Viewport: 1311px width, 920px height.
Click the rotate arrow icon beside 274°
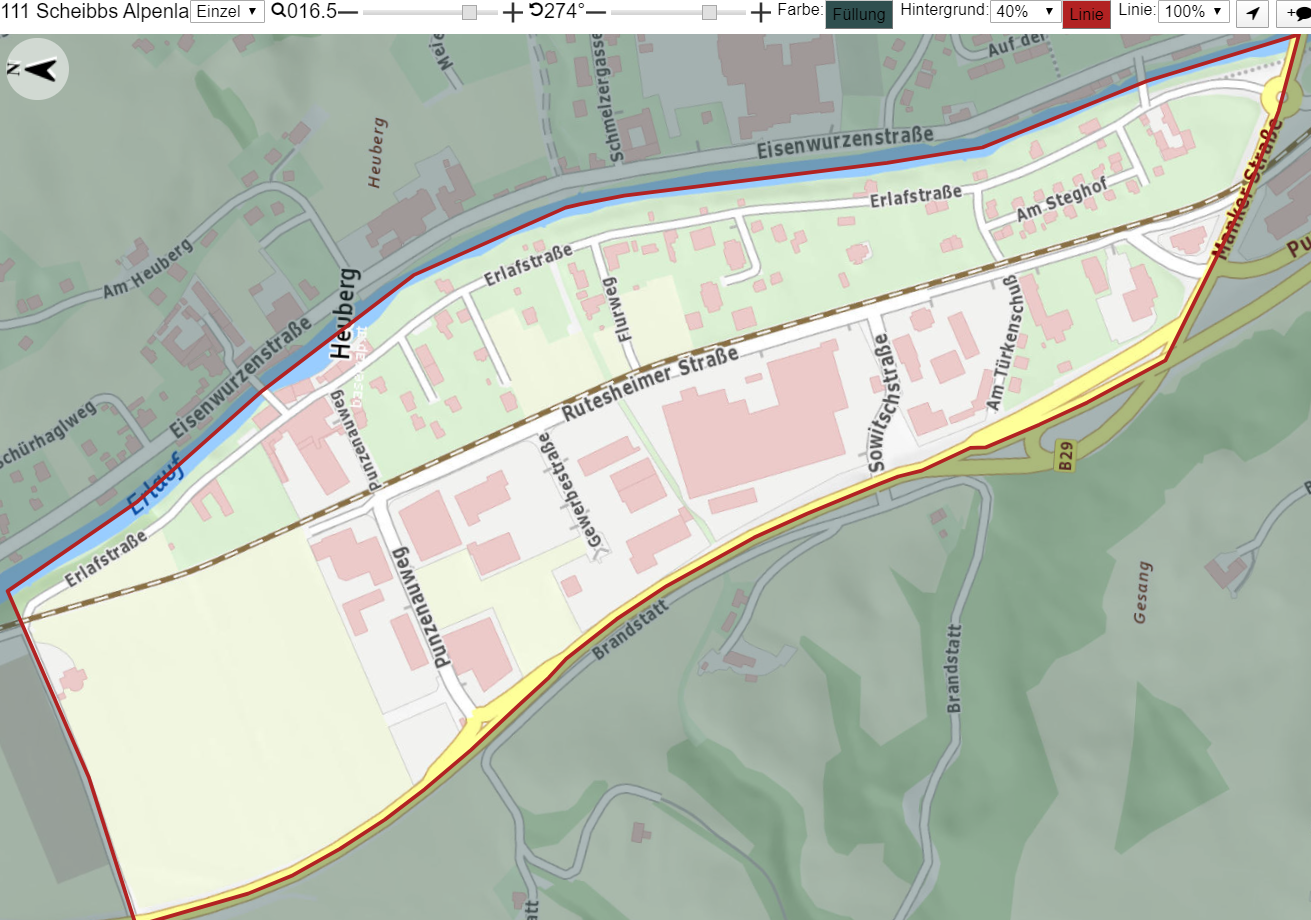click(536, 12)
